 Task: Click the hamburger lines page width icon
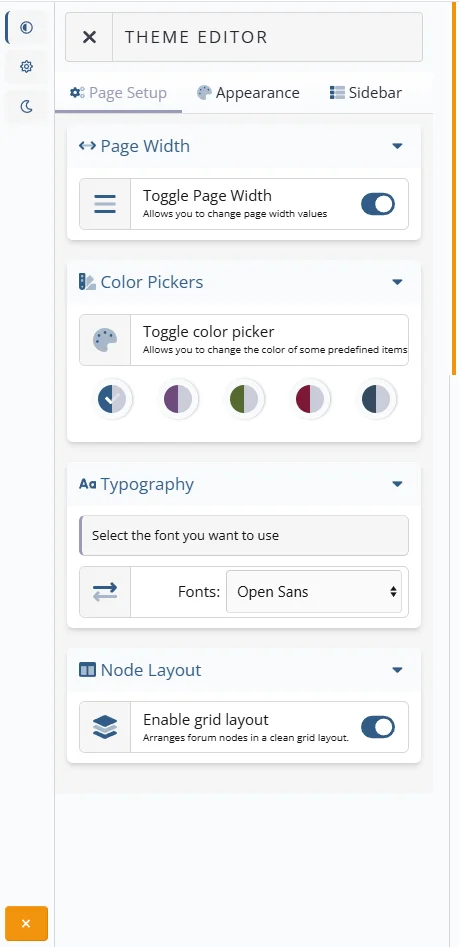[x=105, y=204]
